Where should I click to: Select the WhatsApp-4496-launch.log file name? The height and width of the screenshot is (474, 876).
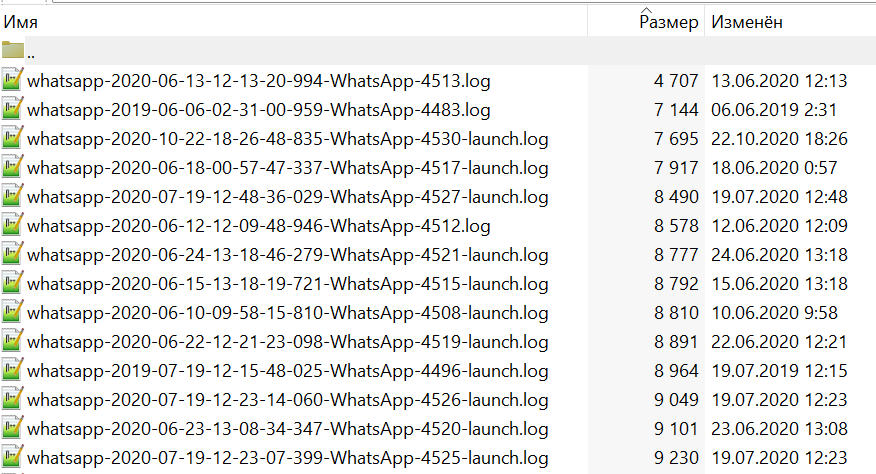[288, 371]
